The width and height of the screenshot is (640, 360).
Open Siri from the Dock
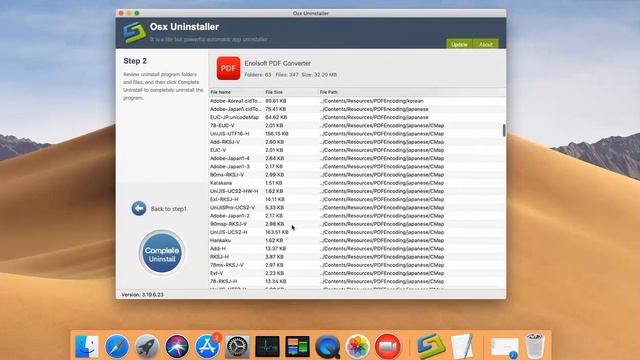(x=177, y=346)
